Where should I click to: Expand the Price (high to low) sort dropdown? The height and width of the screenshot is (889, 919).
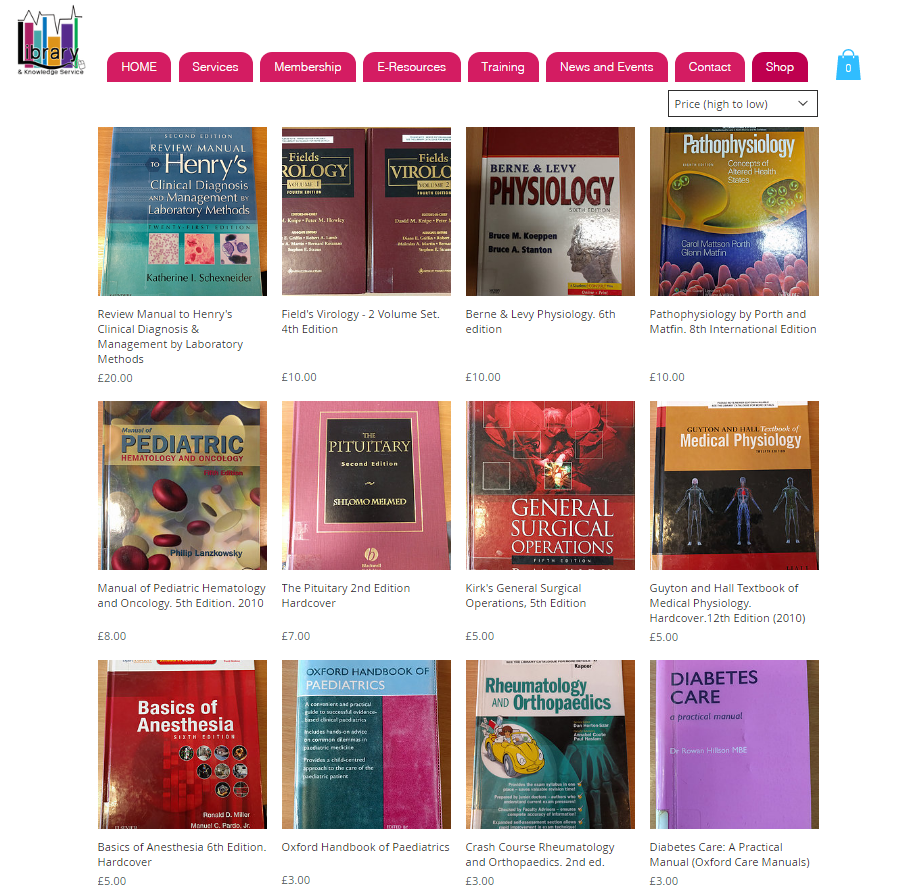click(742, 104)
